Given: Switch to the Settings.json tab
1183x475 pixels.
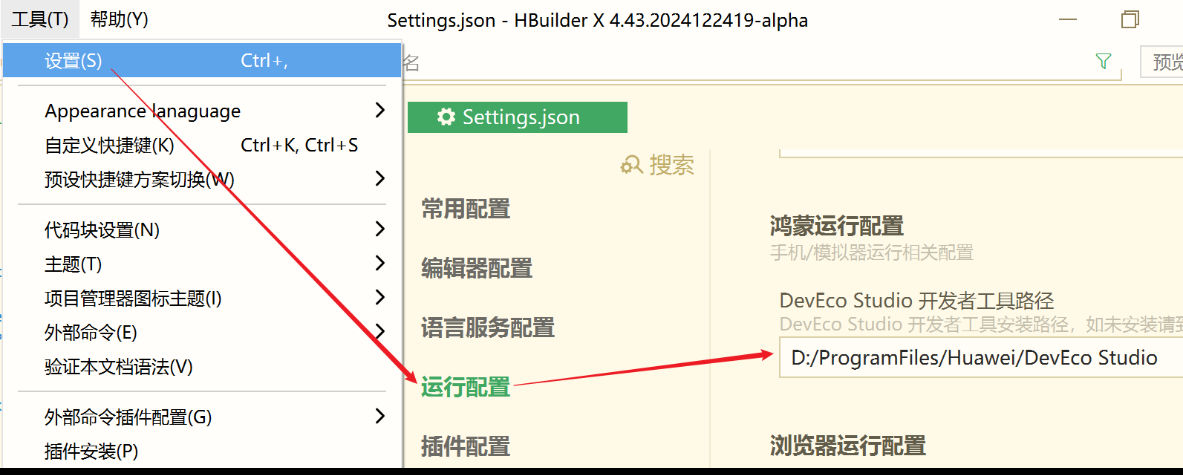Looking at the screenshot, I should coord(518,117).
